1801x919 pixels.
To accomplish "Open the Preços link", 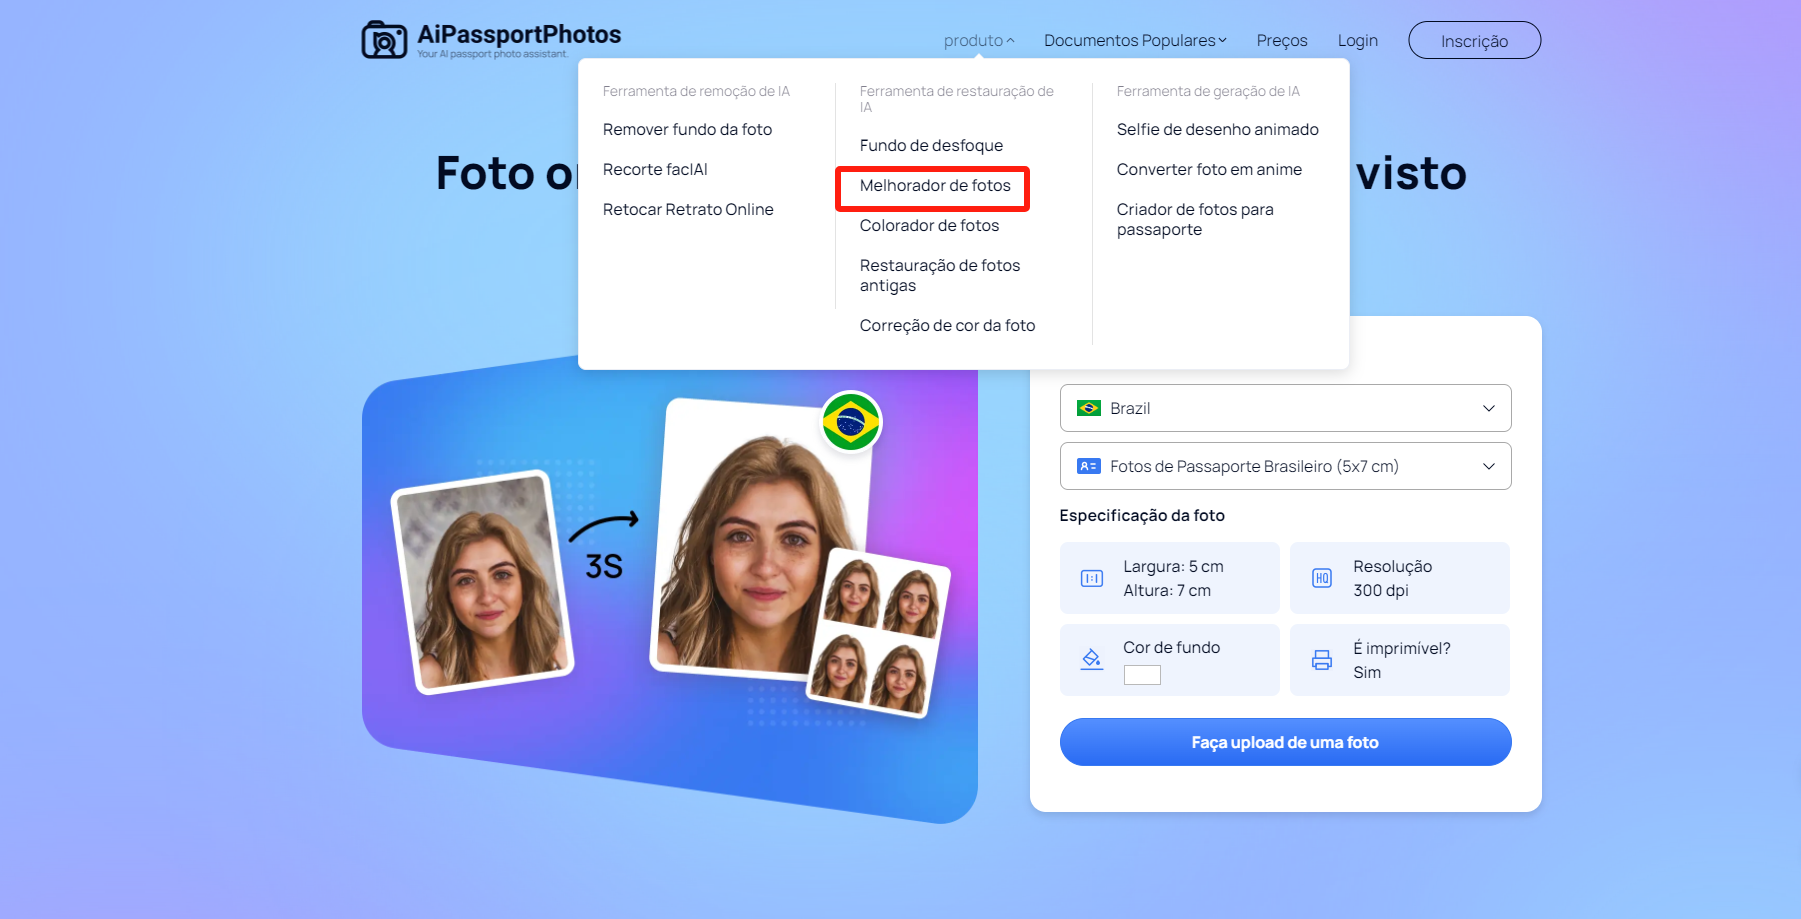I will pyautogui.click(x=1282, y=41).
